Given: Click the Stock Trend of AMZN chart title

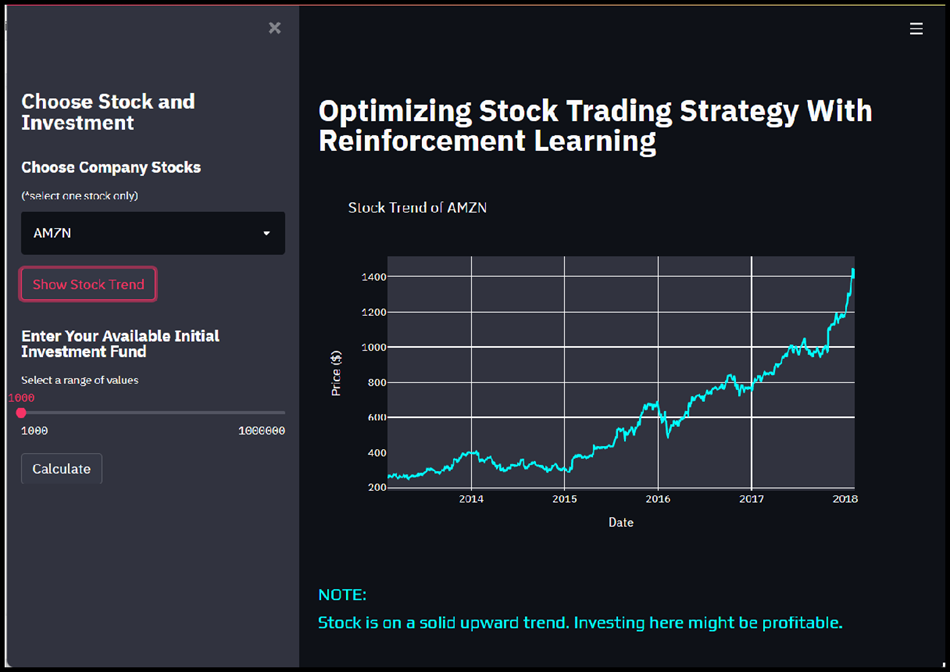Looking at the screenshot, I should (417, 208).
